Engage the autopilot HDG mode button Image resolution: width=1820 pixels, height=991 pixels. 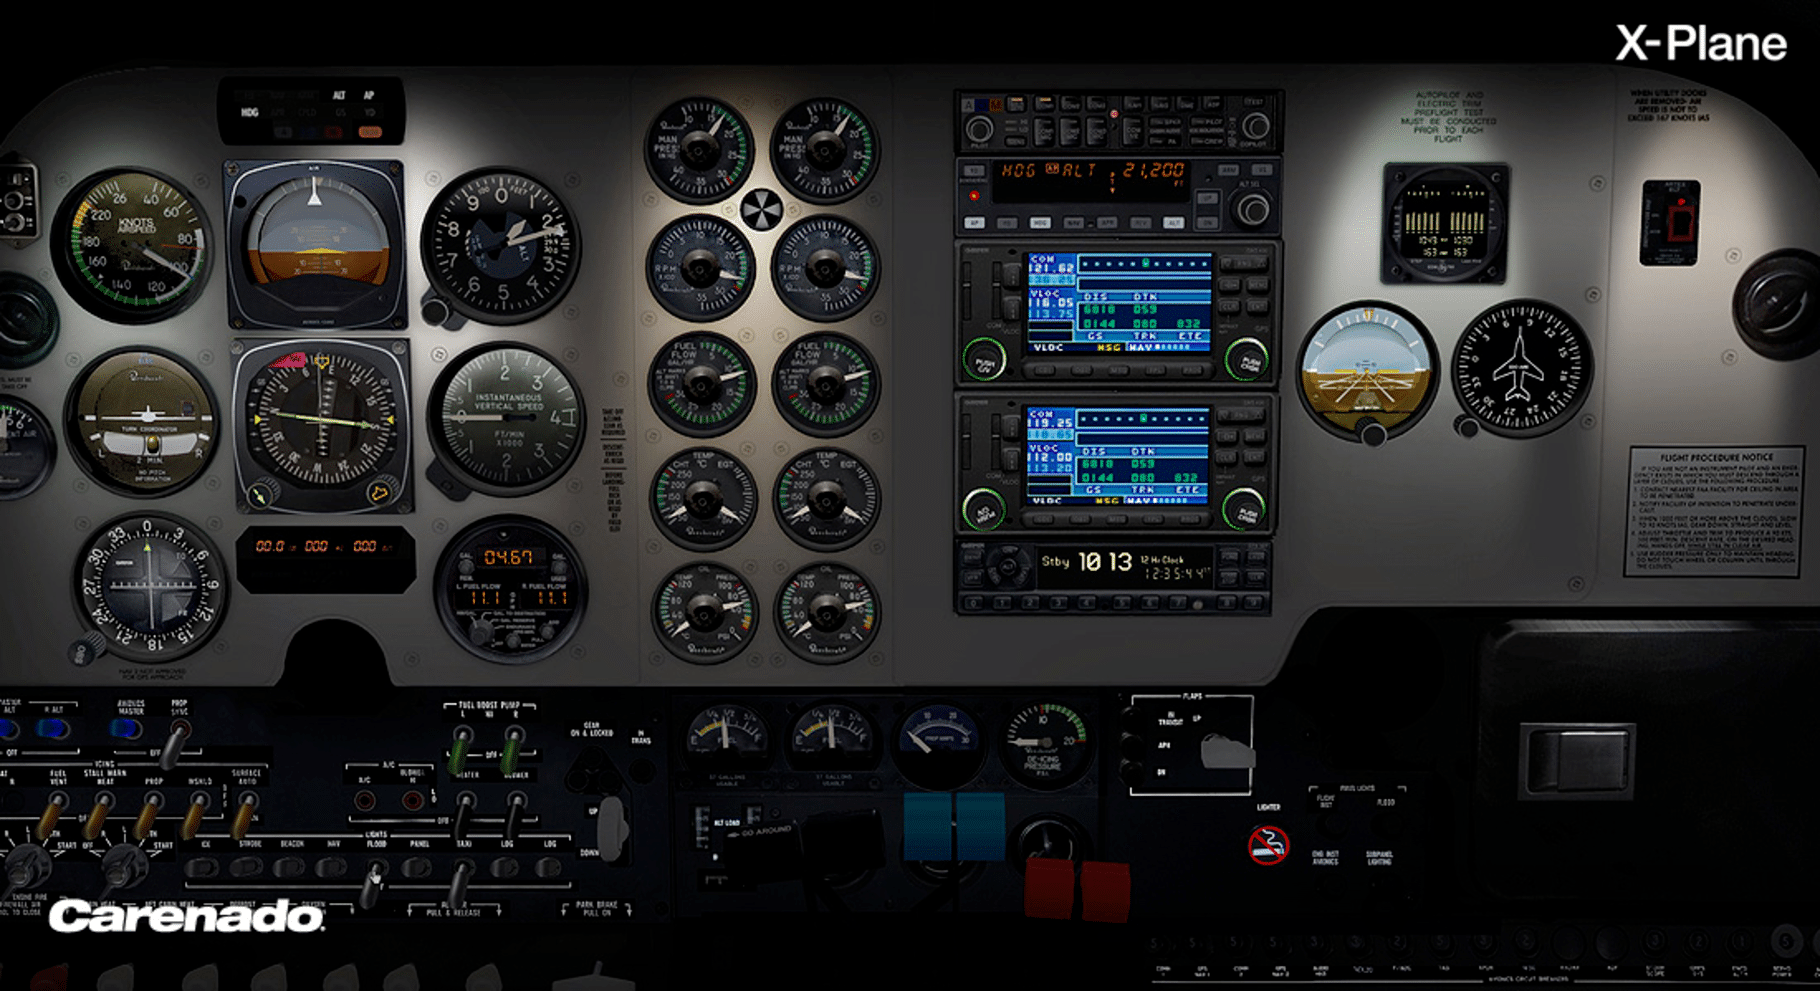click(1040, 223)
